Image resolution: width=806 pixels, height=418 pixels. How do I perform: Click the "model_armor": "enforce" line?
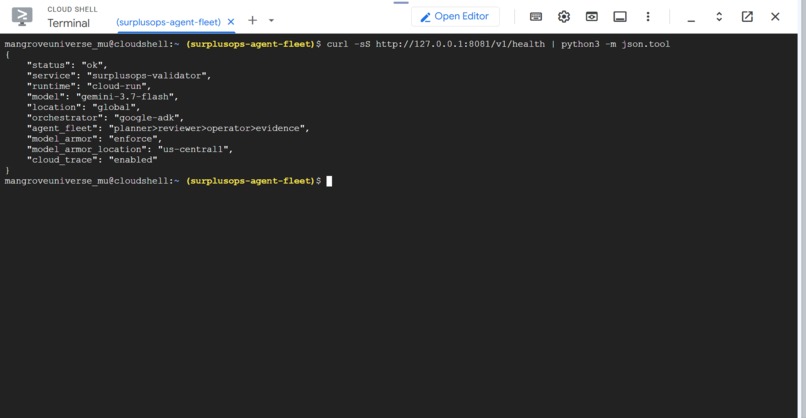(94, 139)
